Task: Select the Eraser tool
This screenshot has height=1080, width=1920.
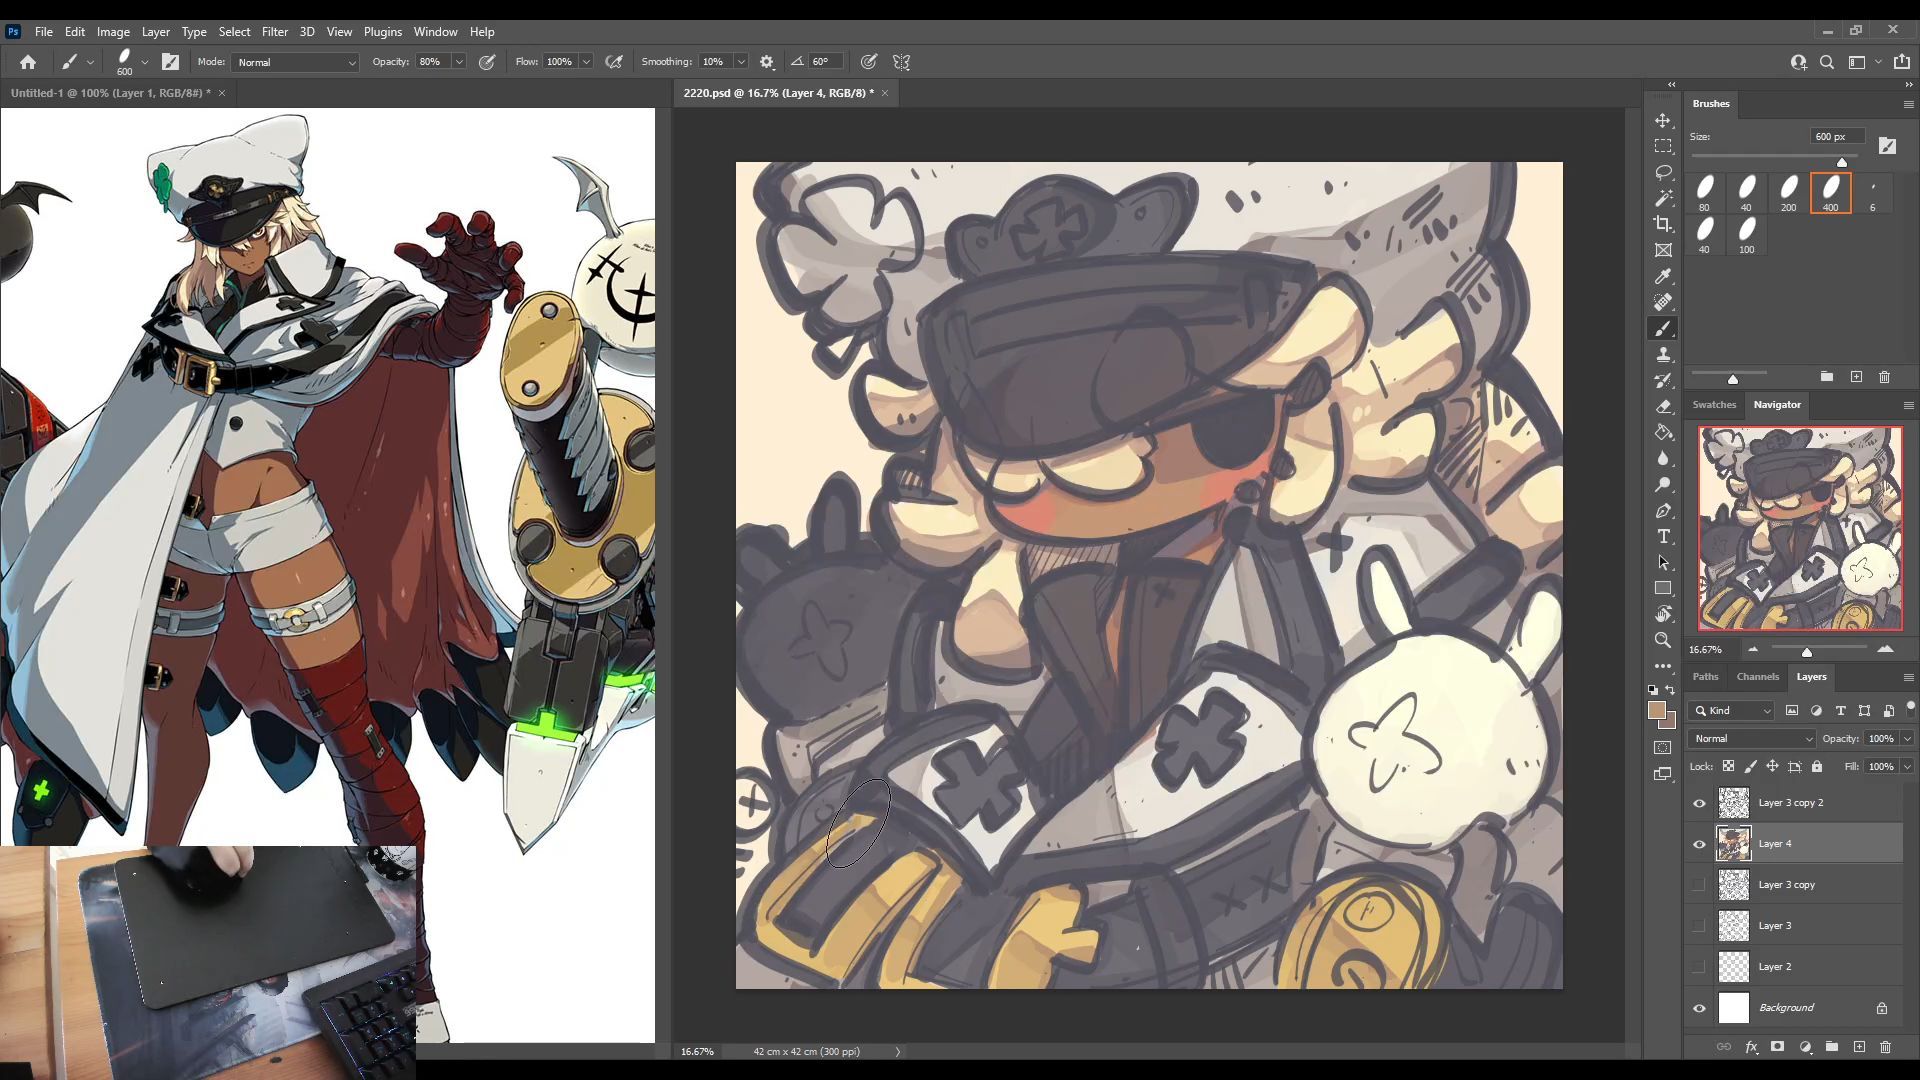Action: coord(1663,407)
